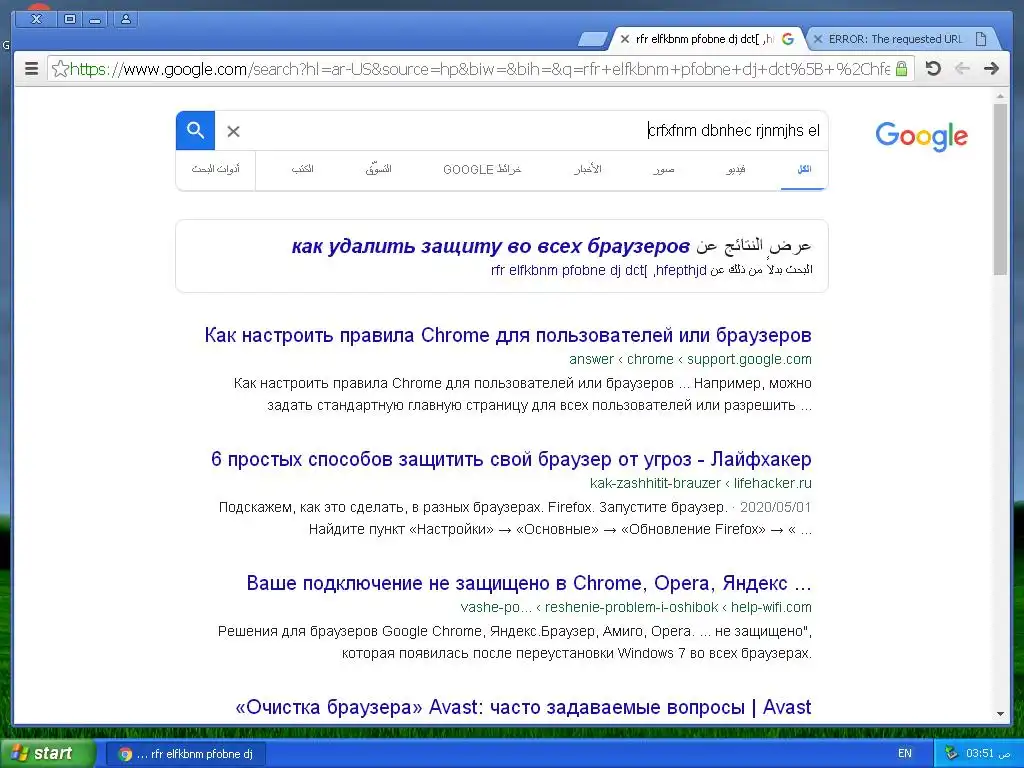Close the Google search results tab

(624, 39)
